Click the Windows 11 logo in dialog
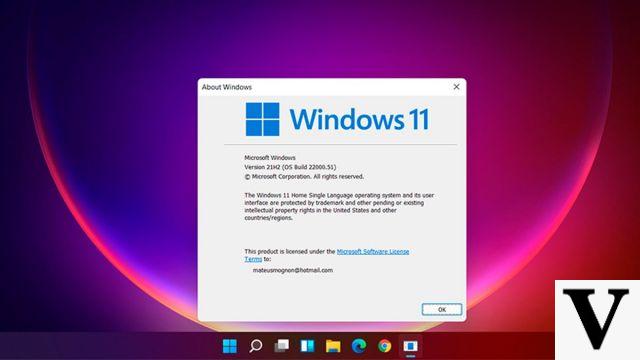 pos(337,119)
